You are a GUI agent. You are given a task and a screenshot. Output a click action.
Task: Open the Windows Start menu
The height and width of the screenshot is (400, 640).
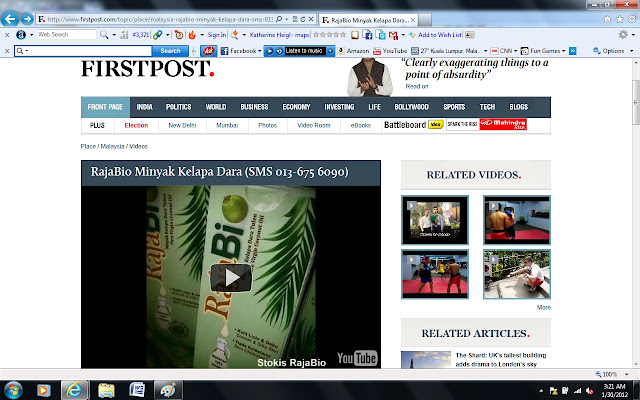point(13,390)
